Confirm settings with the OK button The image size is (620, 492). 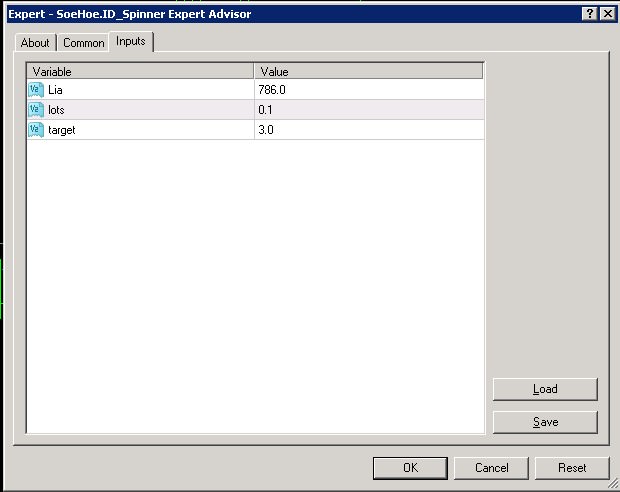[x=410, y=468]
